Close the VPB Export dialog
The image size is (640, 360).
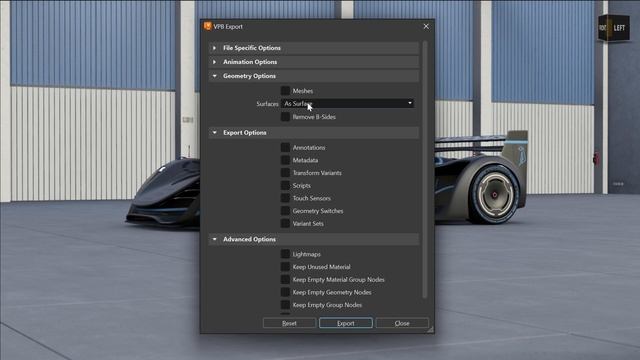coord(426,26)
